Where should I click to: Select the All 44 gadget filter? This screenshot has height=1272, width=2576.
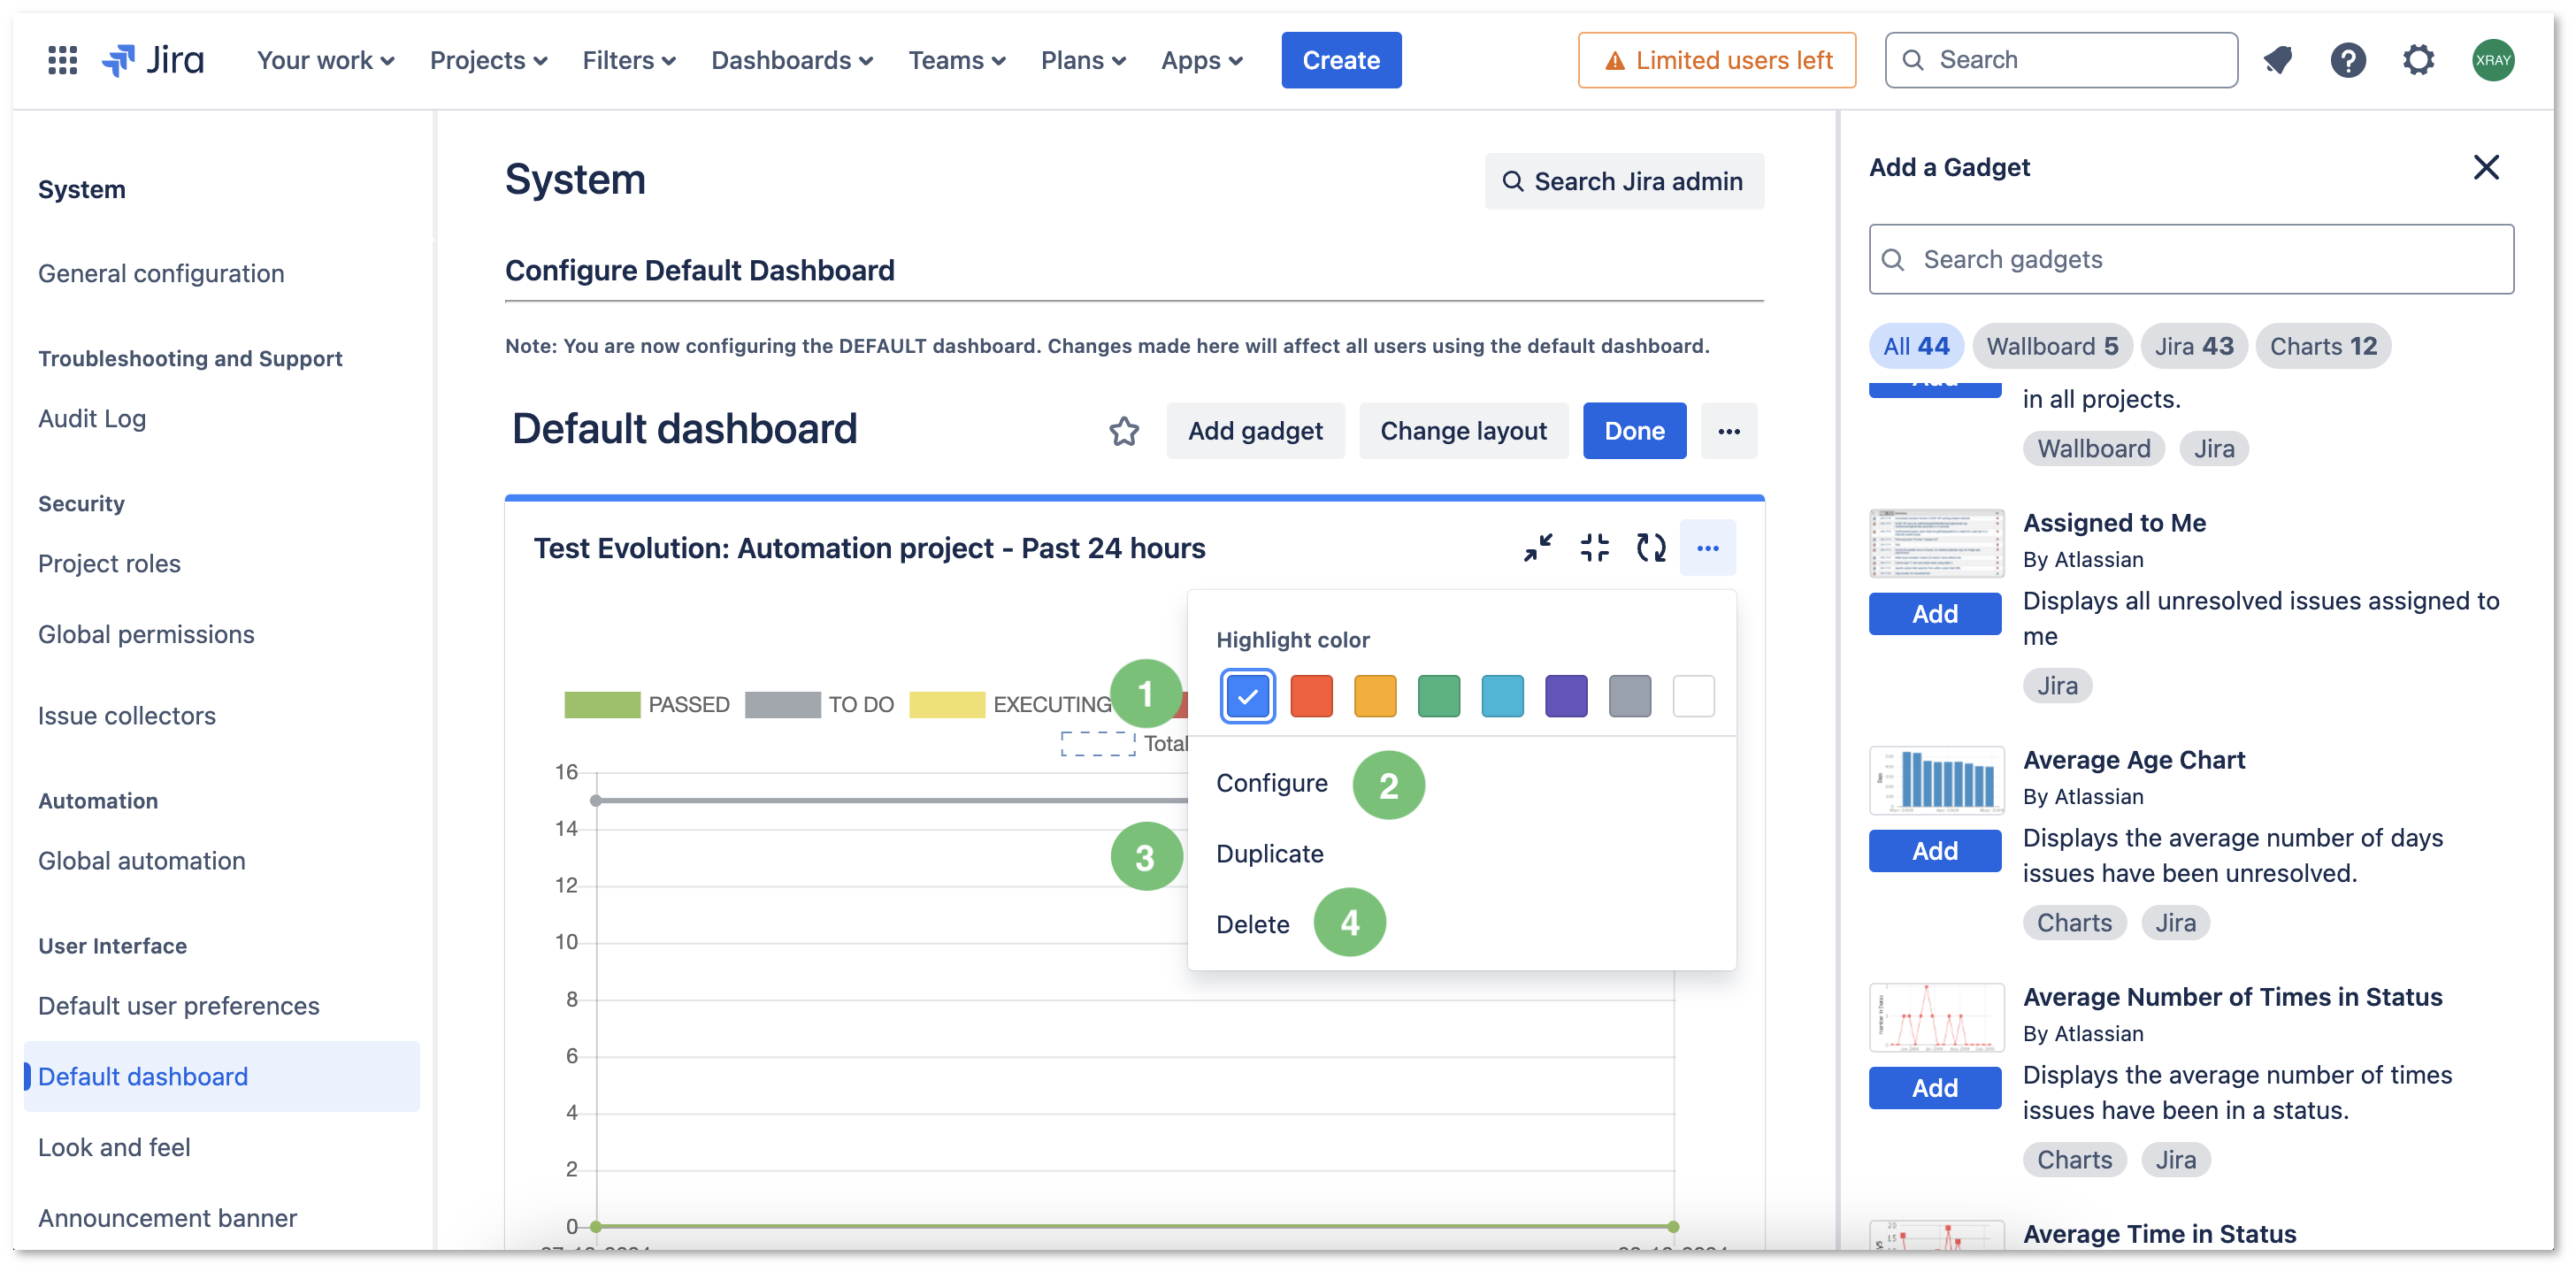[1915, 346]
